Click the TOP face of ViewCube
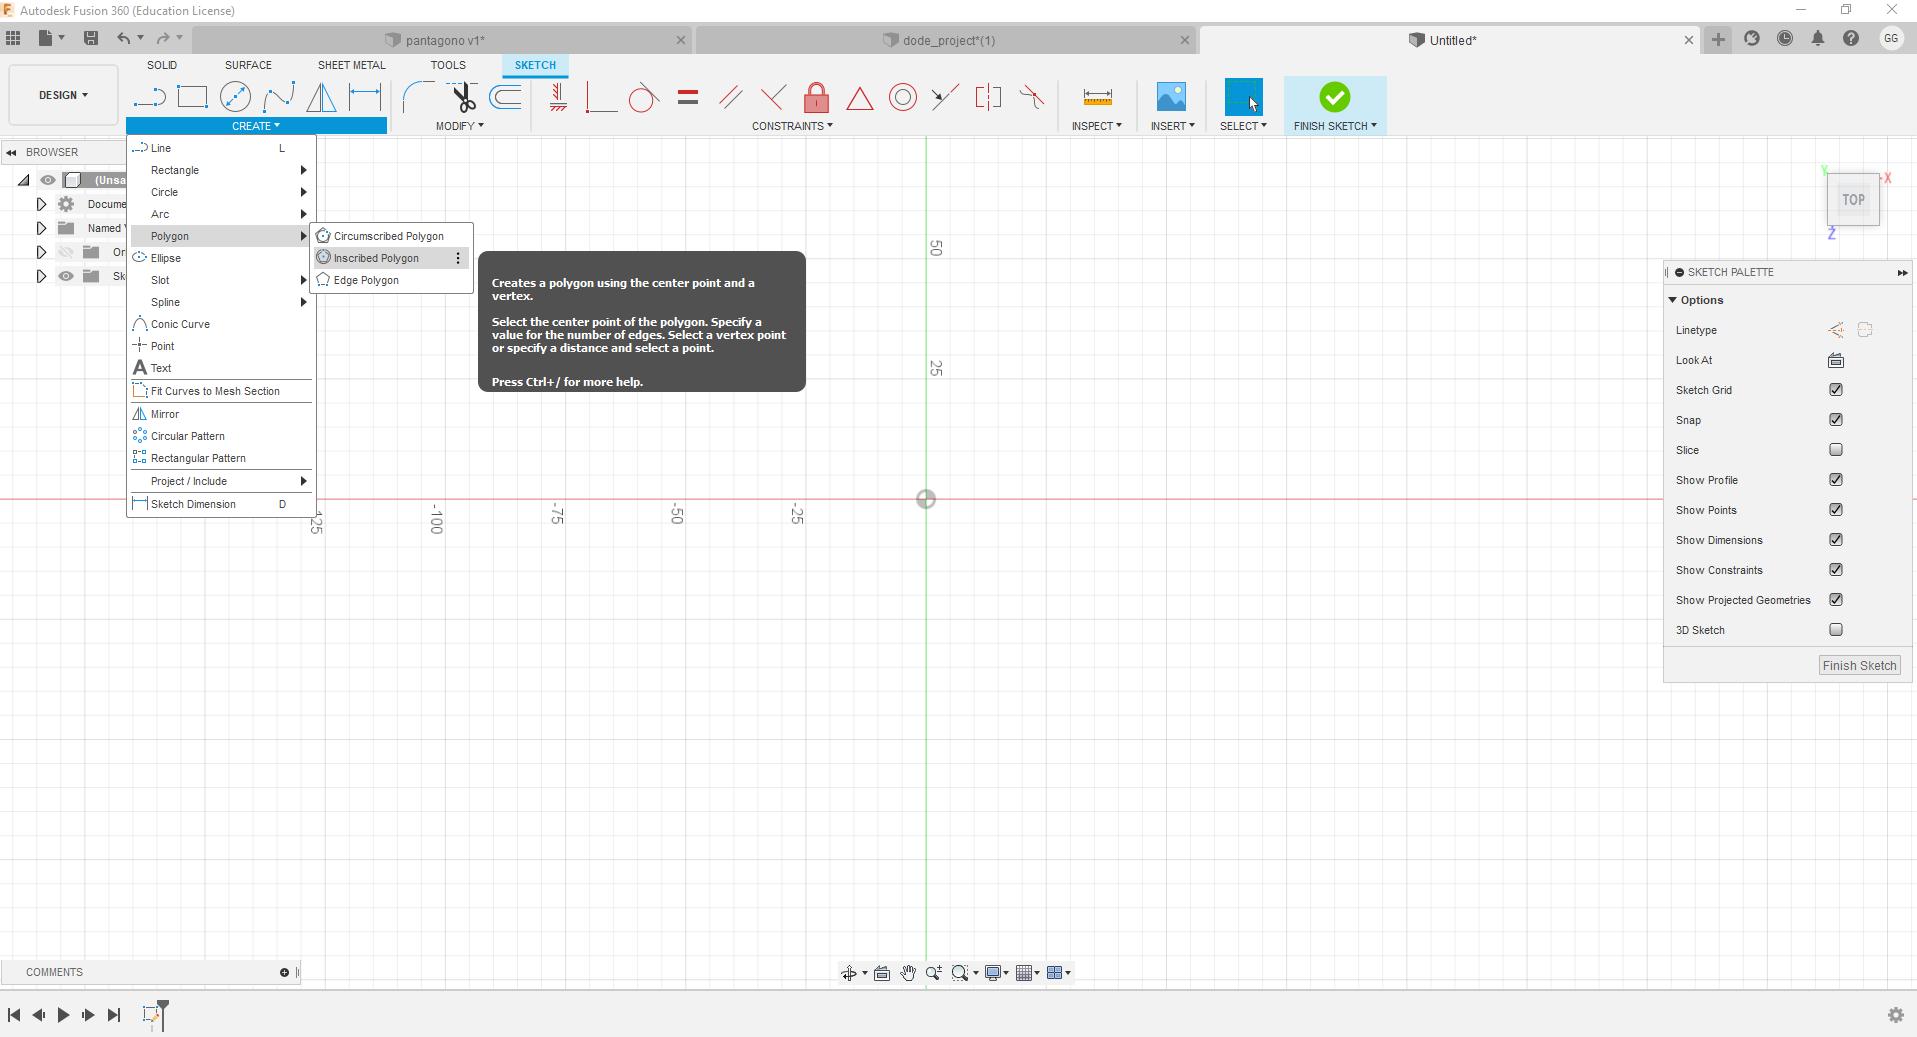 (1853, 200)
